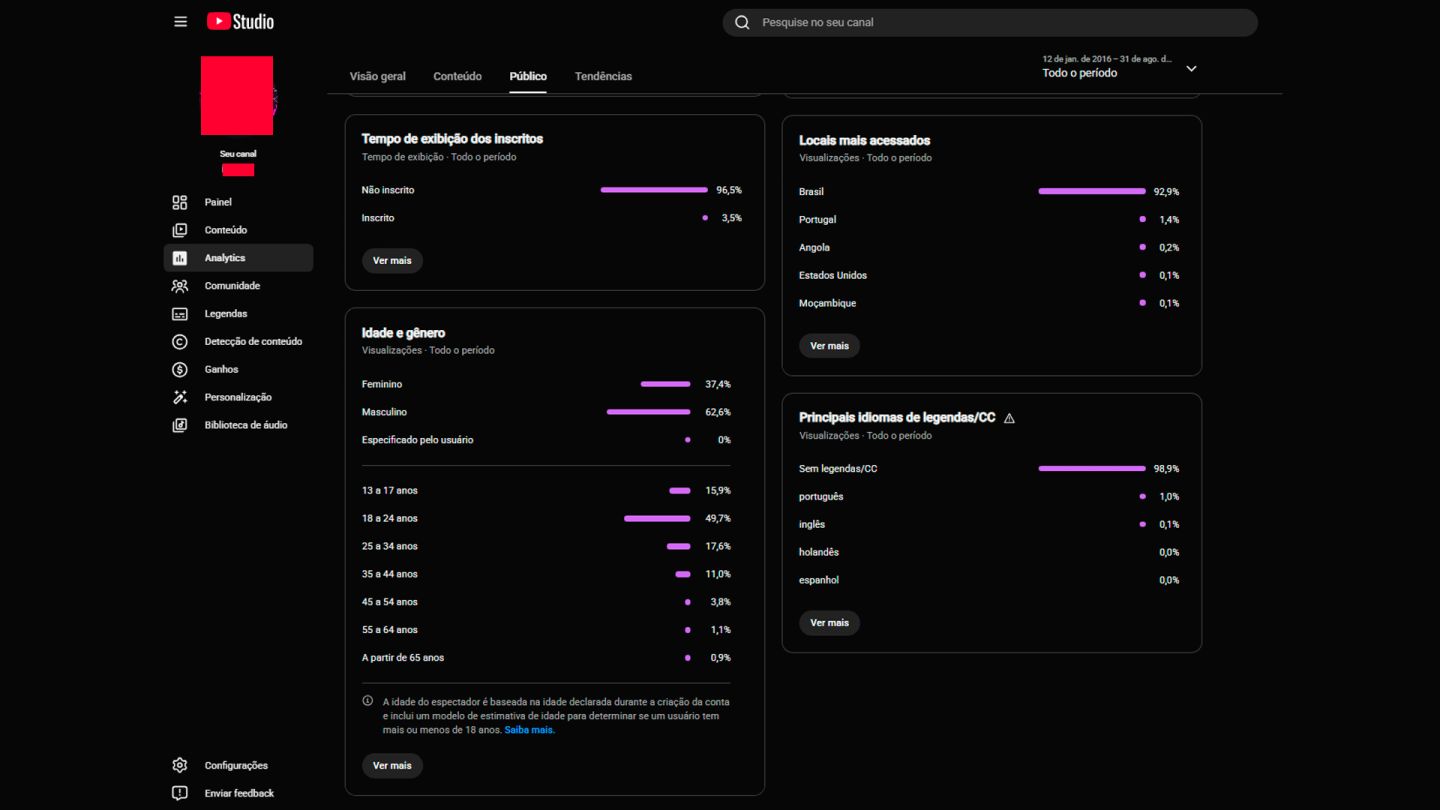The image size is (1440, 810).
Task: Click the search magnifier icon
Action: tap(742, 22)
